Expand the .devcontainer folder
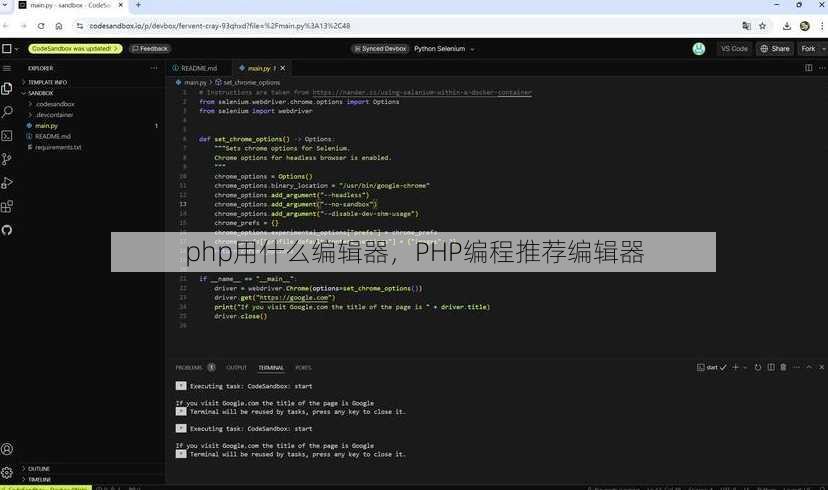This screenshot has width=828, height=490. coord(52,115)
